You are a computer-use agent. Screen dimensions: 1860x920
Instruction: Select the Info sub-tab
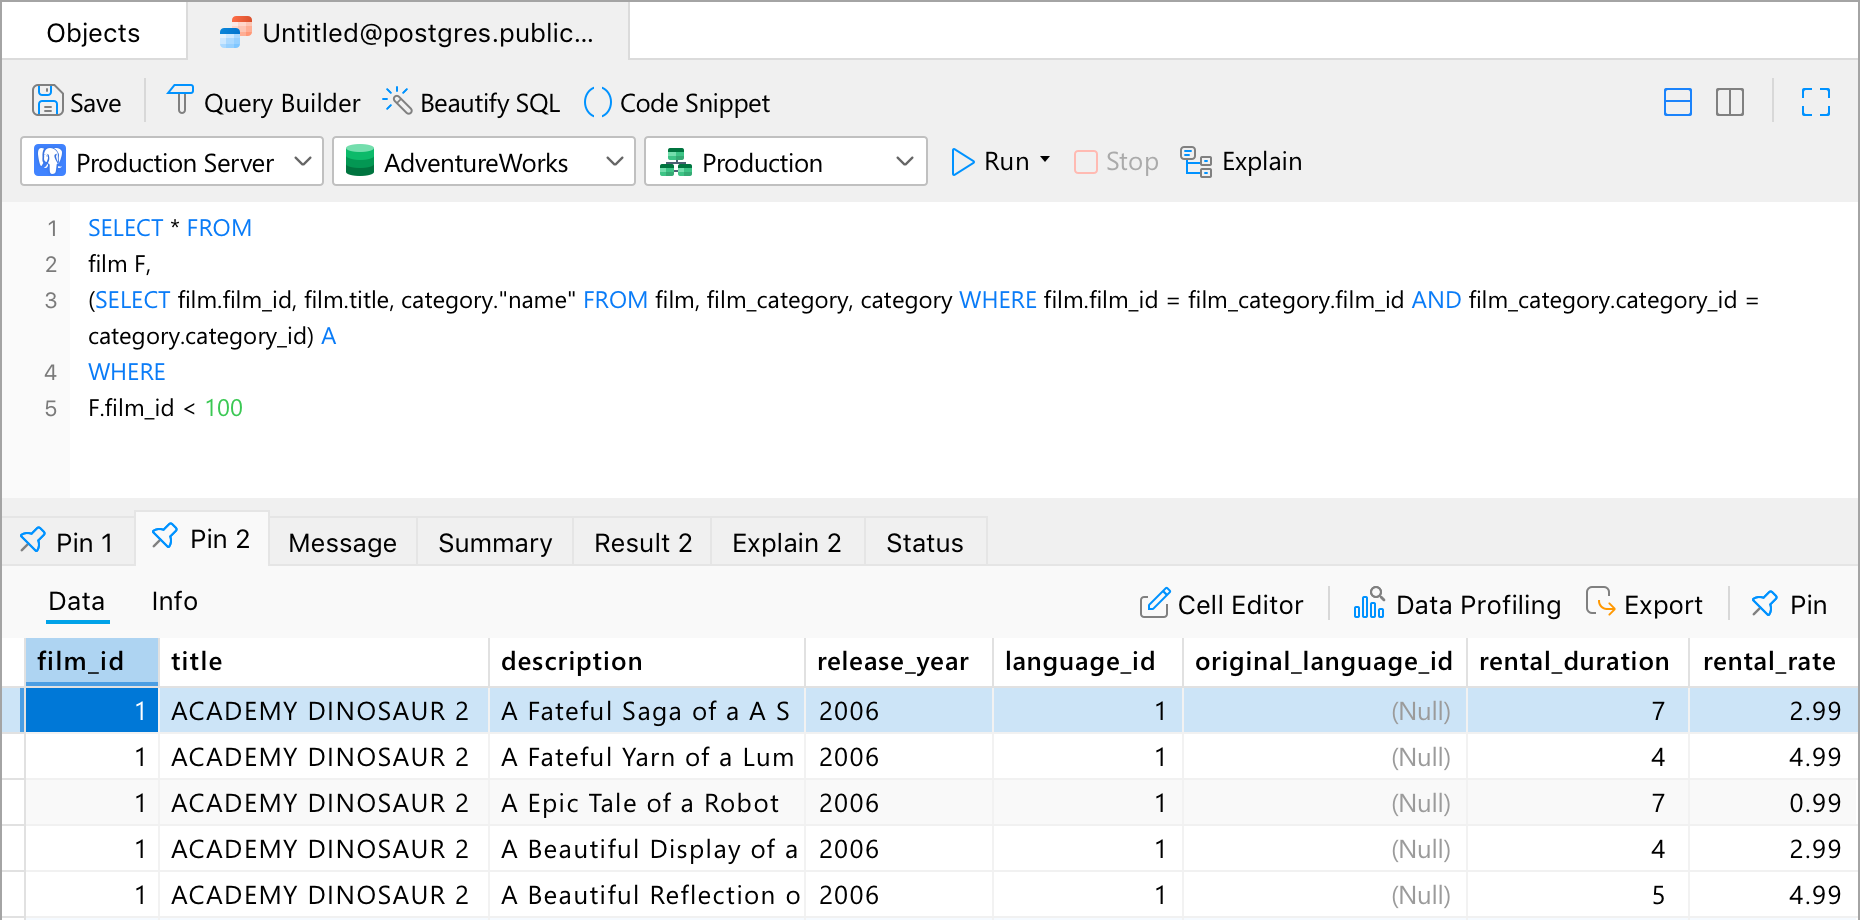[x=175, y=601]
